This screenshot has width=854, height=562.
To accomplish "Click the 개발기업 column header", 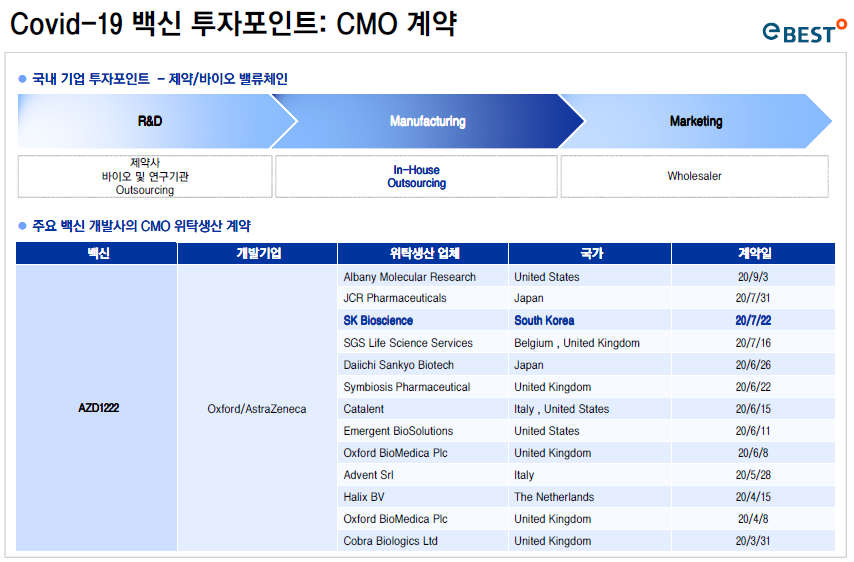I will (x=258, y=253).
